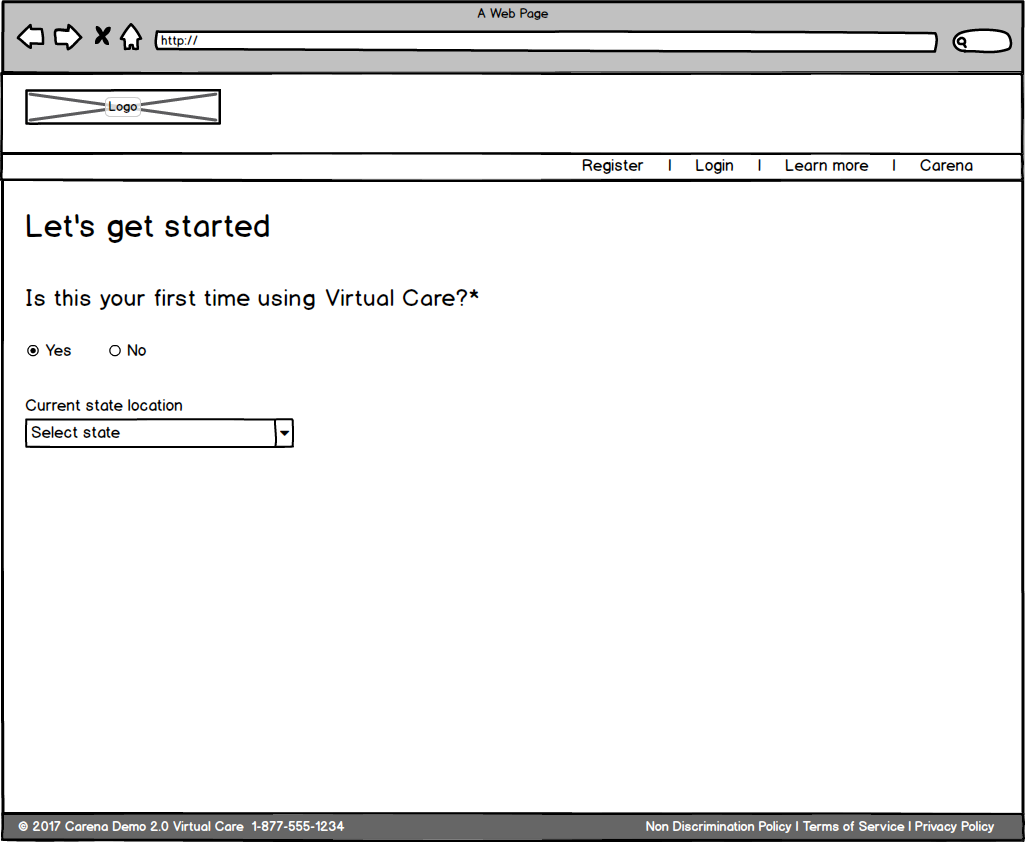
Task: Stop page loading with X icon
Action: (102, 35)
